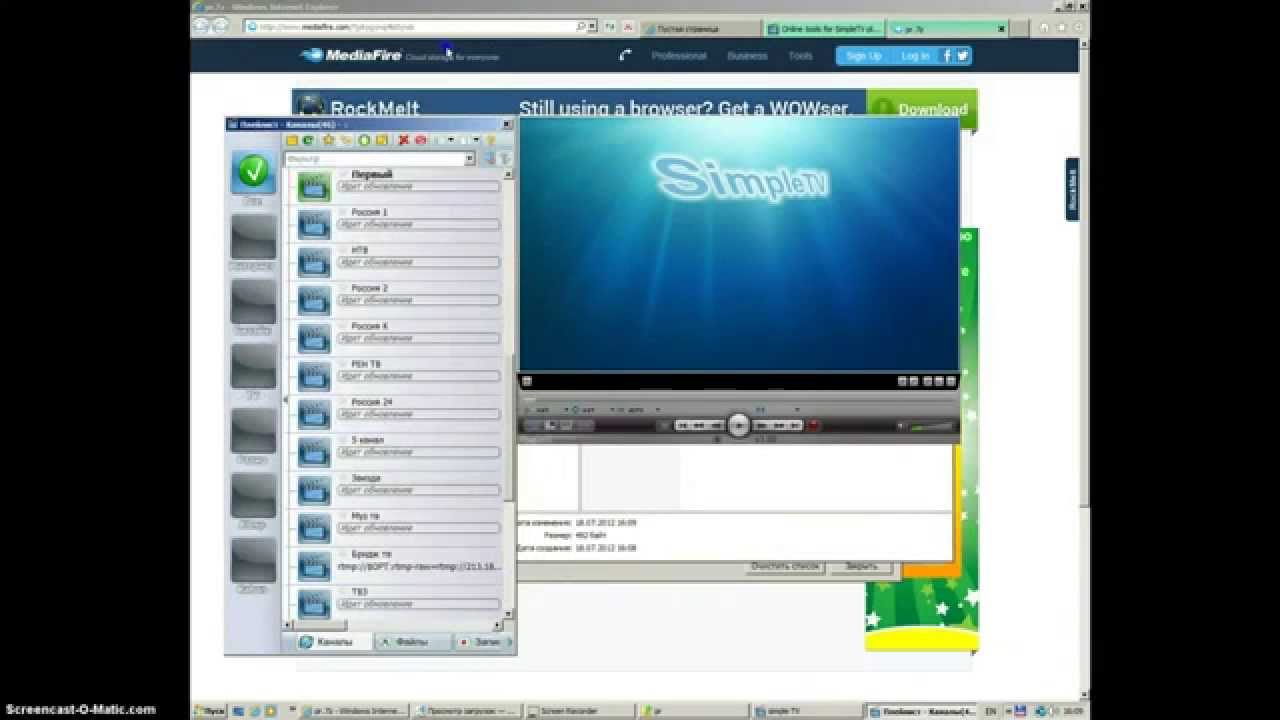Click the Россия К channel icon
Screen dimensions: 1280x720
pos(314,338)
